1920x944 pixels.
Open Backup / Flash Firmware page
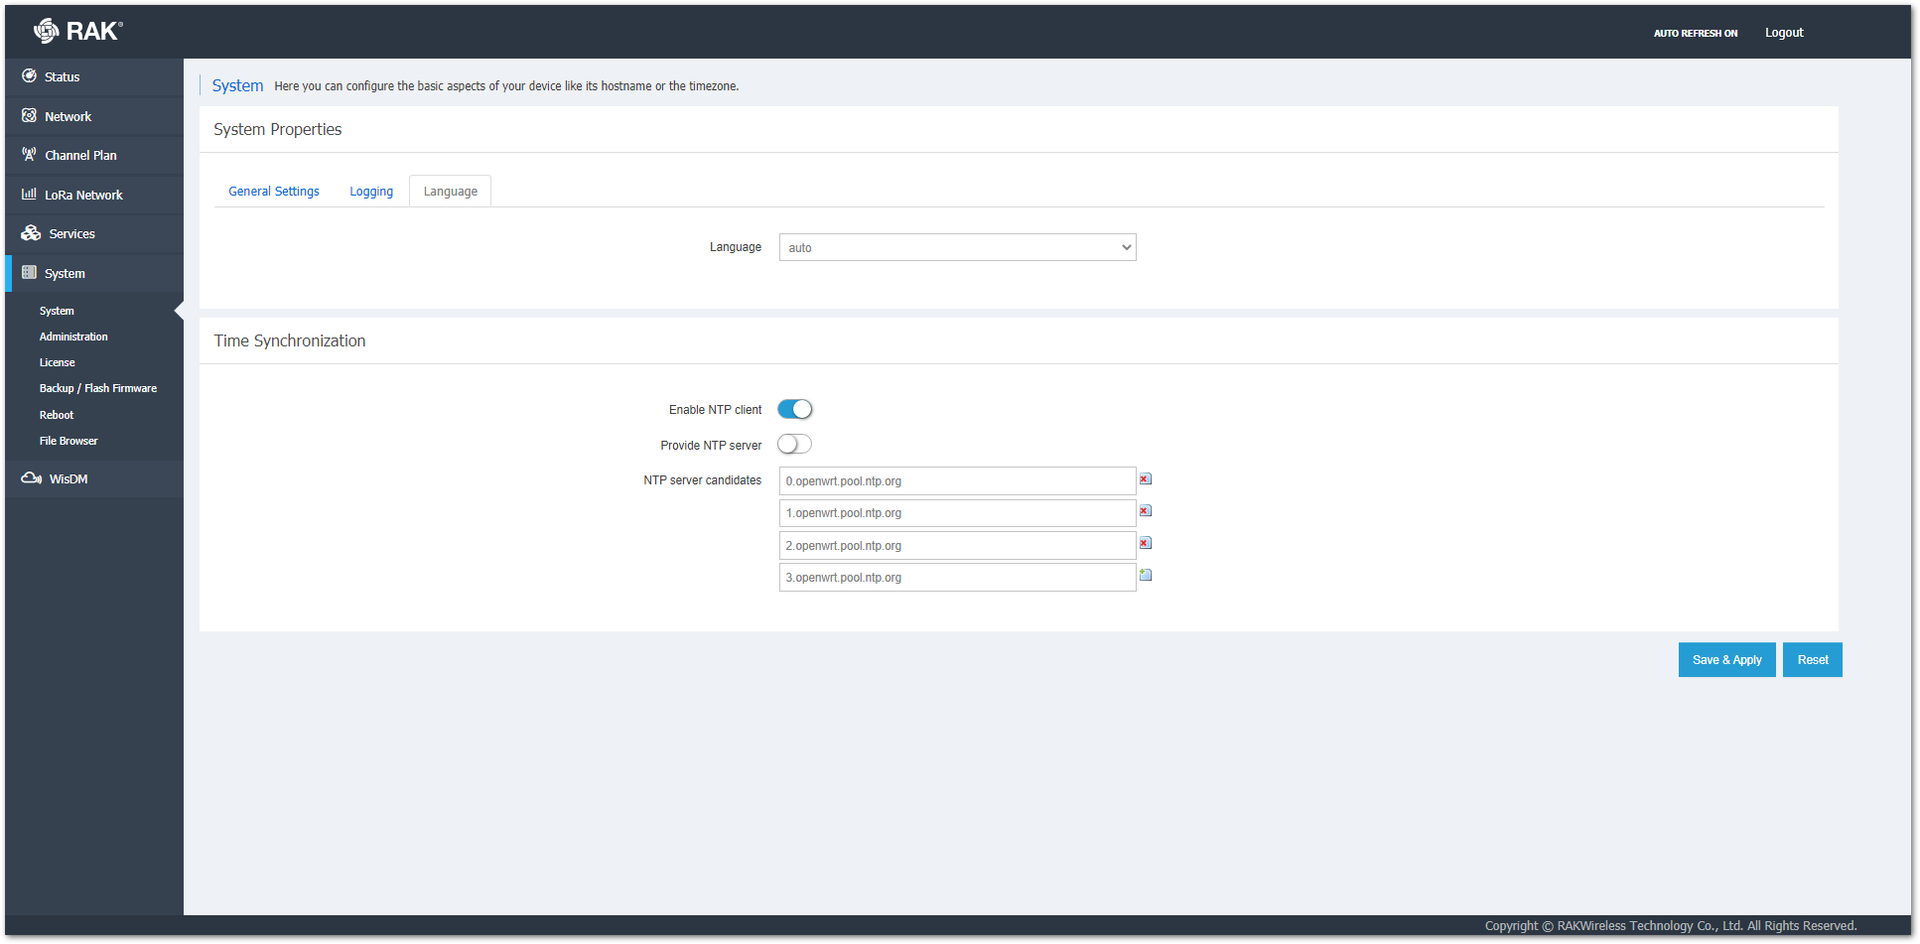pos(98,388)
